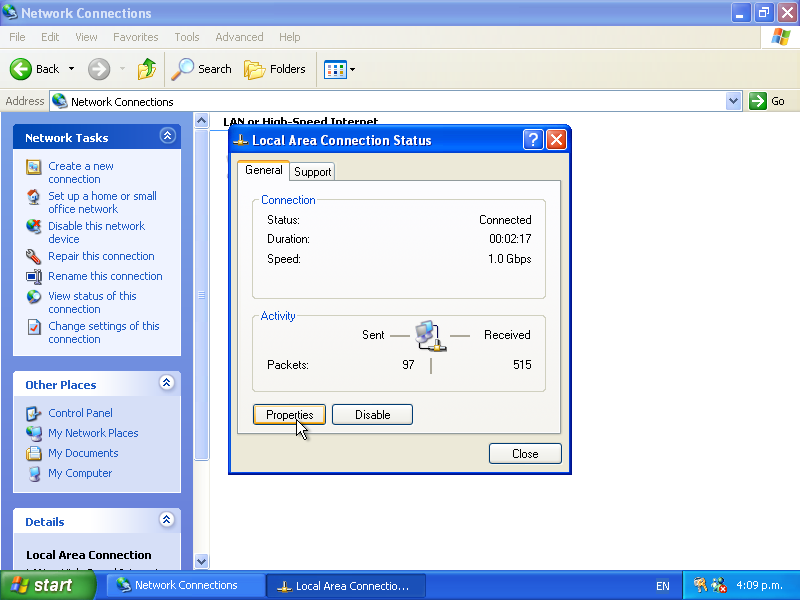
Task: Collapse the Details panel
Action: pyautogui.click(x=167, y=520)
